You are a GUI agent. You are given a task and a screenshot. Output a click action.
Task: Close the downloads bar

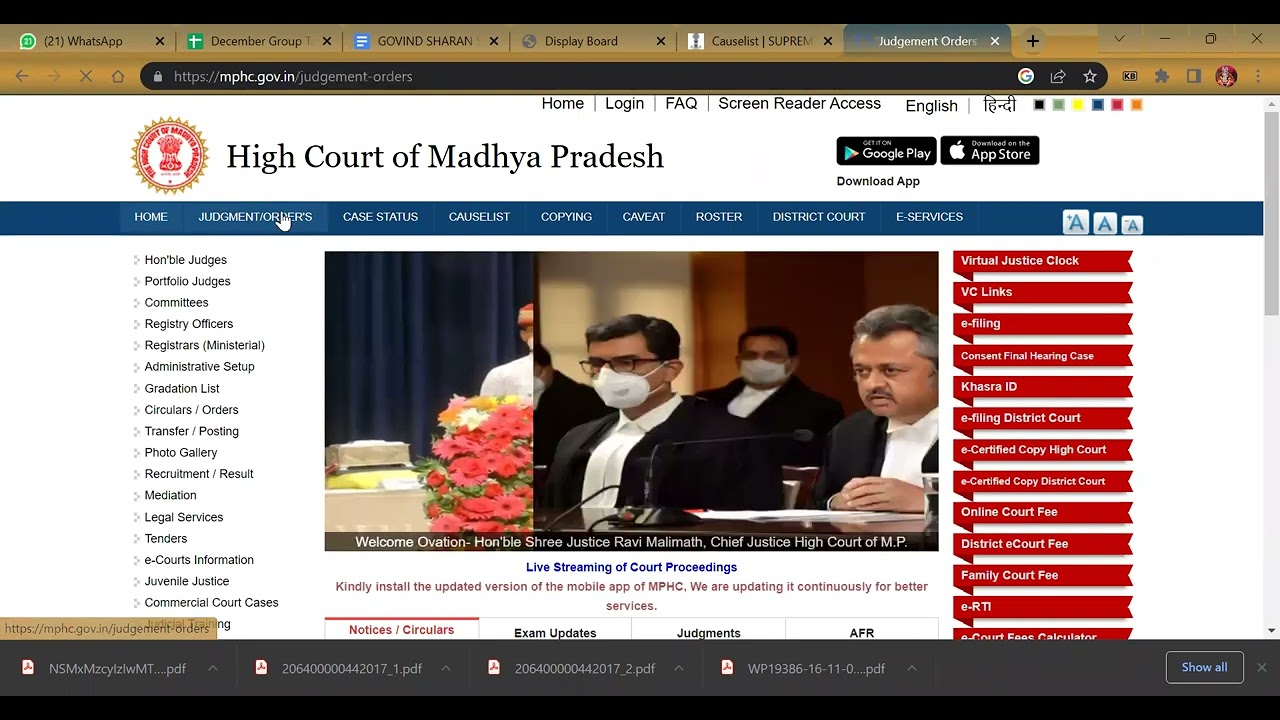tap(1262, 667)
